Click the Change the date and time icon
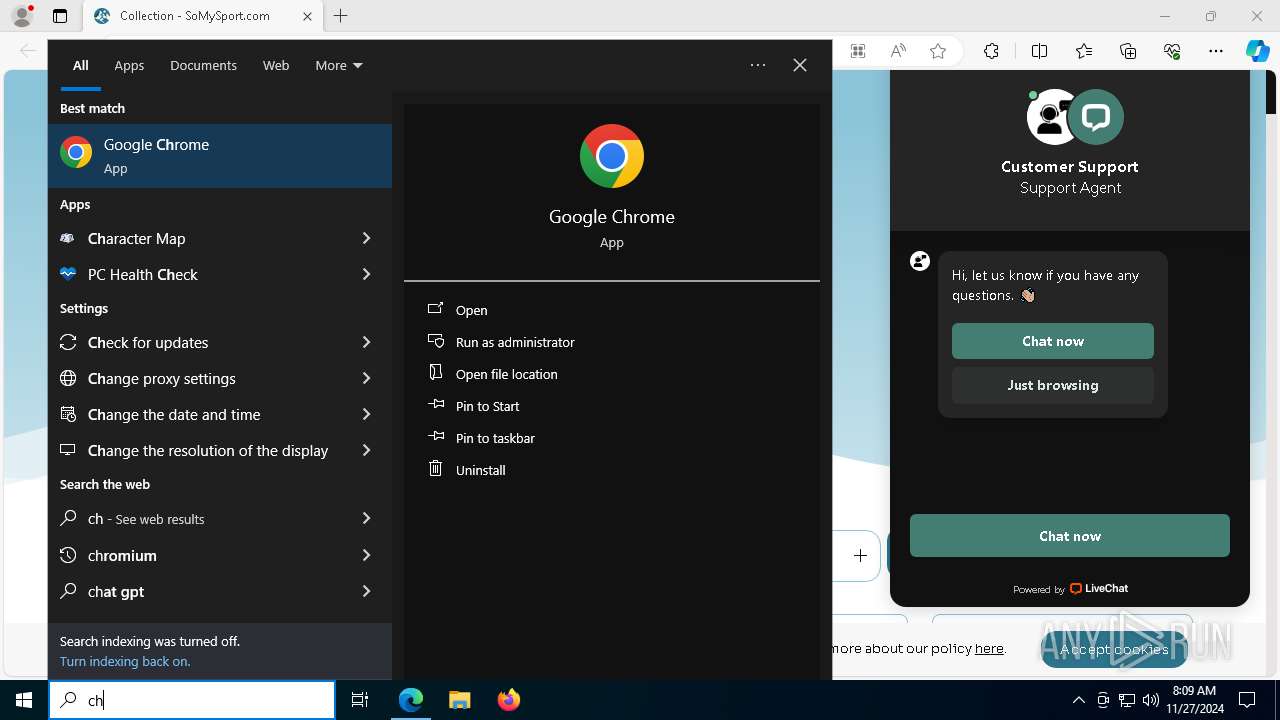This screenshot has width=1280, height=720. (68, 414)
